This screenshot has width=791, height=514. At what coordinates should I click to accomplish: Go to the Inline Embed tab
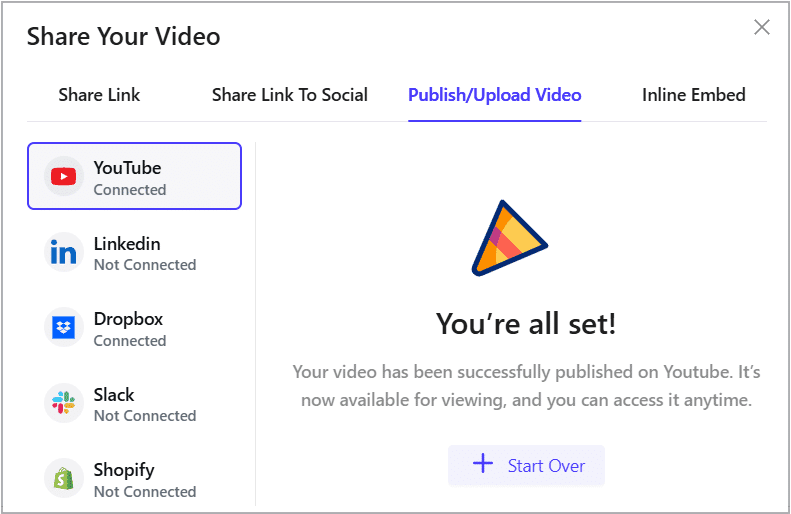(693, 95)
